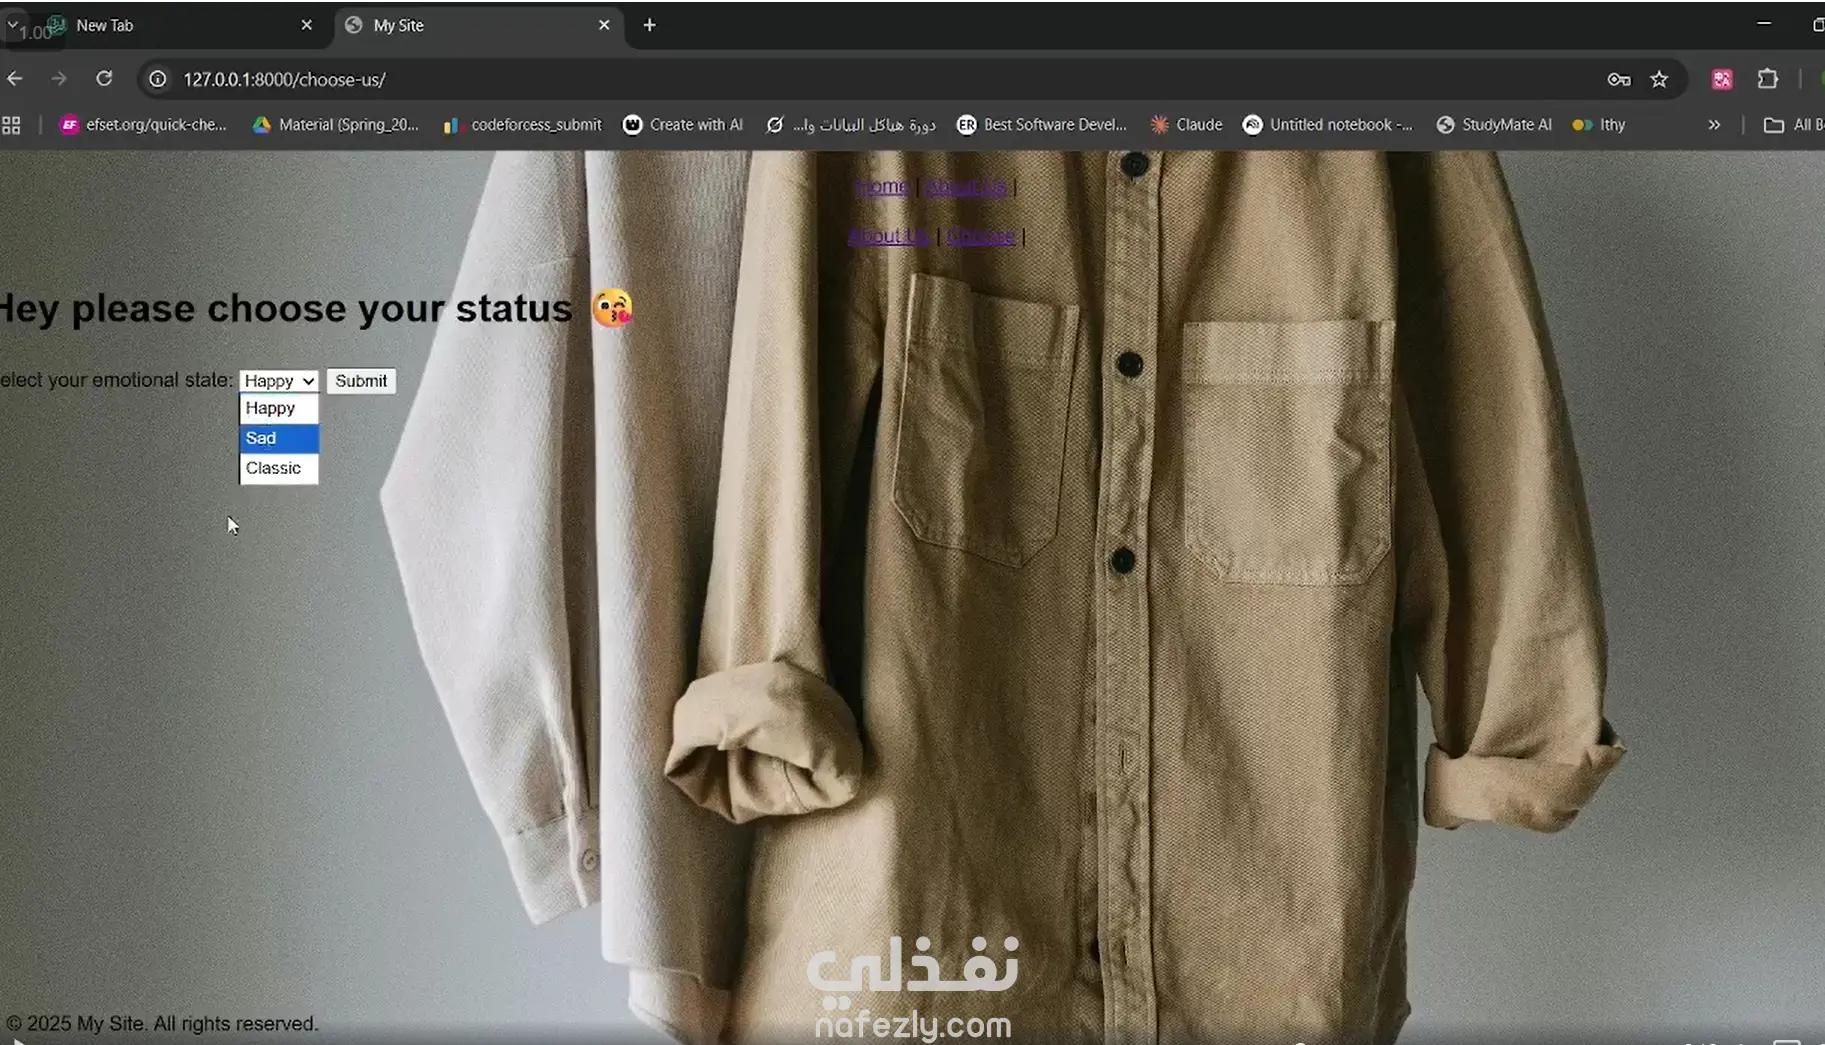Open a new tab with plus button
Image resolution: width=1825 pixels, height=1045 pixels.
click(649, 25)
